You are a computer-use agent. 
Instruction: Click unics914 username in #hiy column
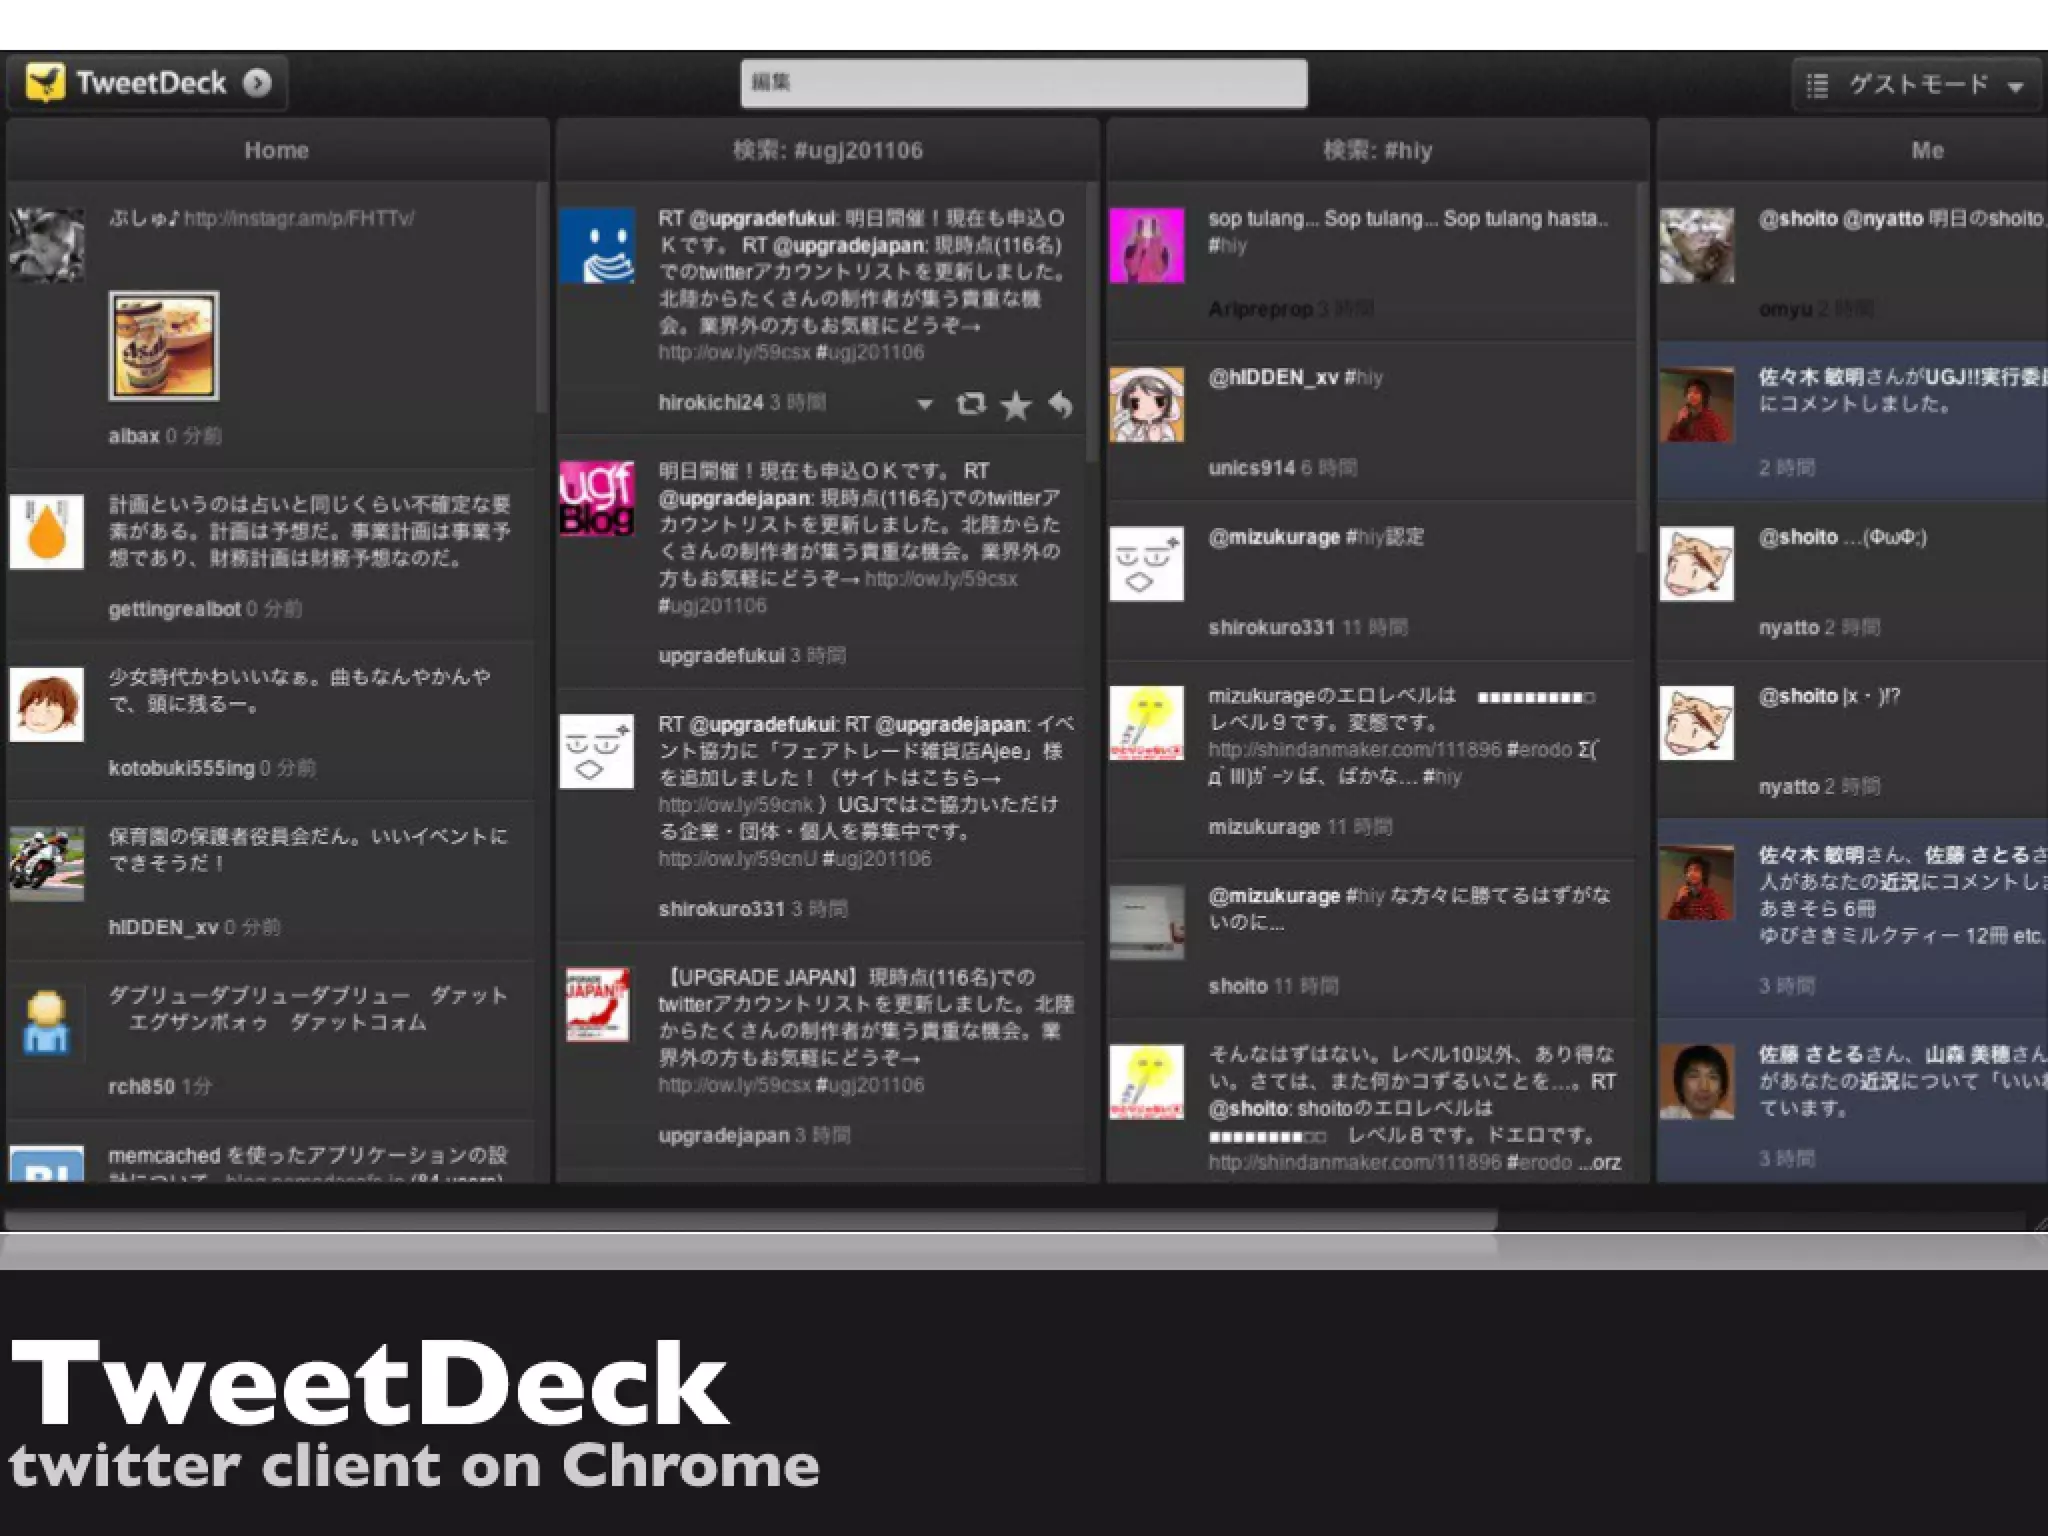(1251, 468)
